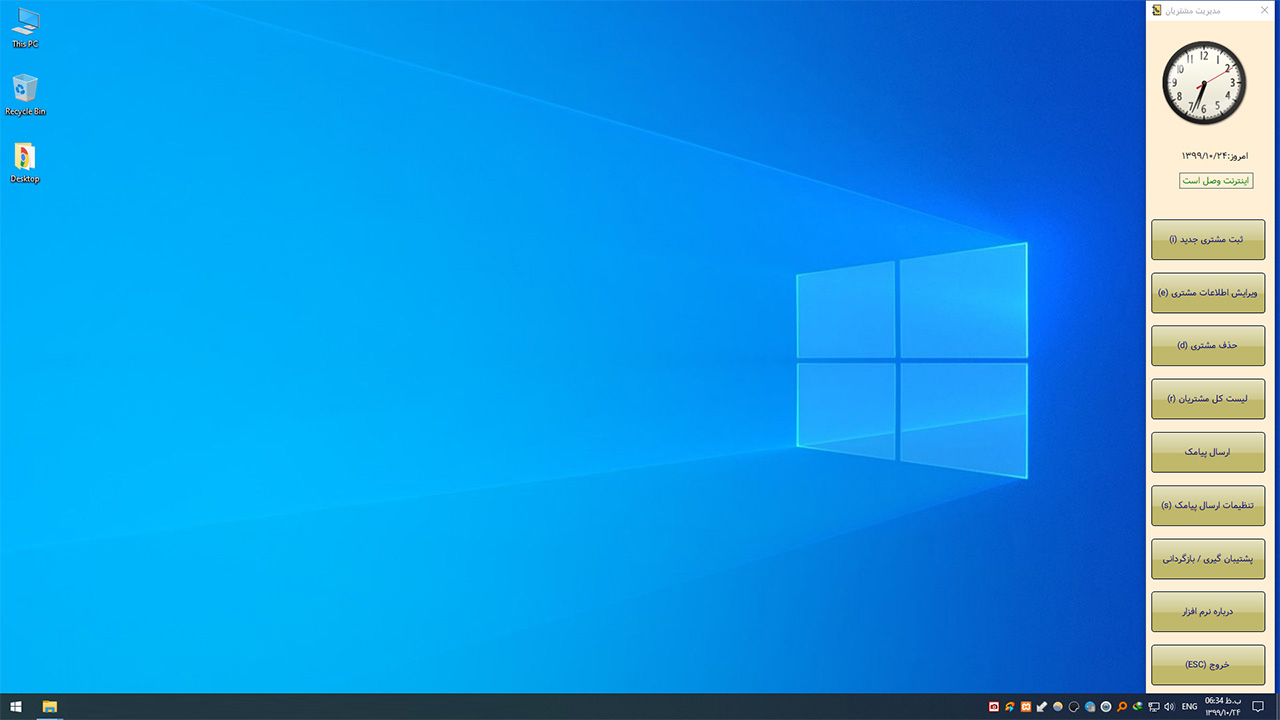Open تنظیمات ارسال پیامک (s) settings
This screenshot has width=1280, height=720.
coord(1208,505)
